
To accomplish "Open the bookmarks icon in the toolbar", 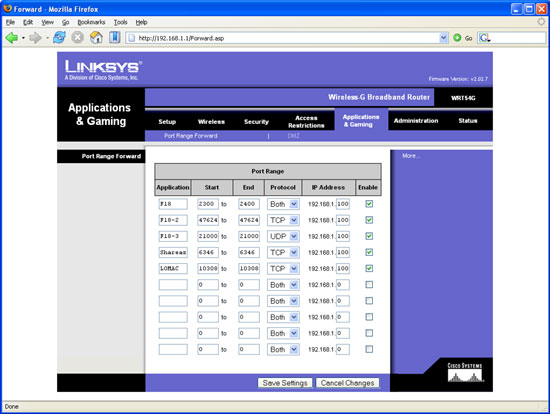I will [114, 37].
